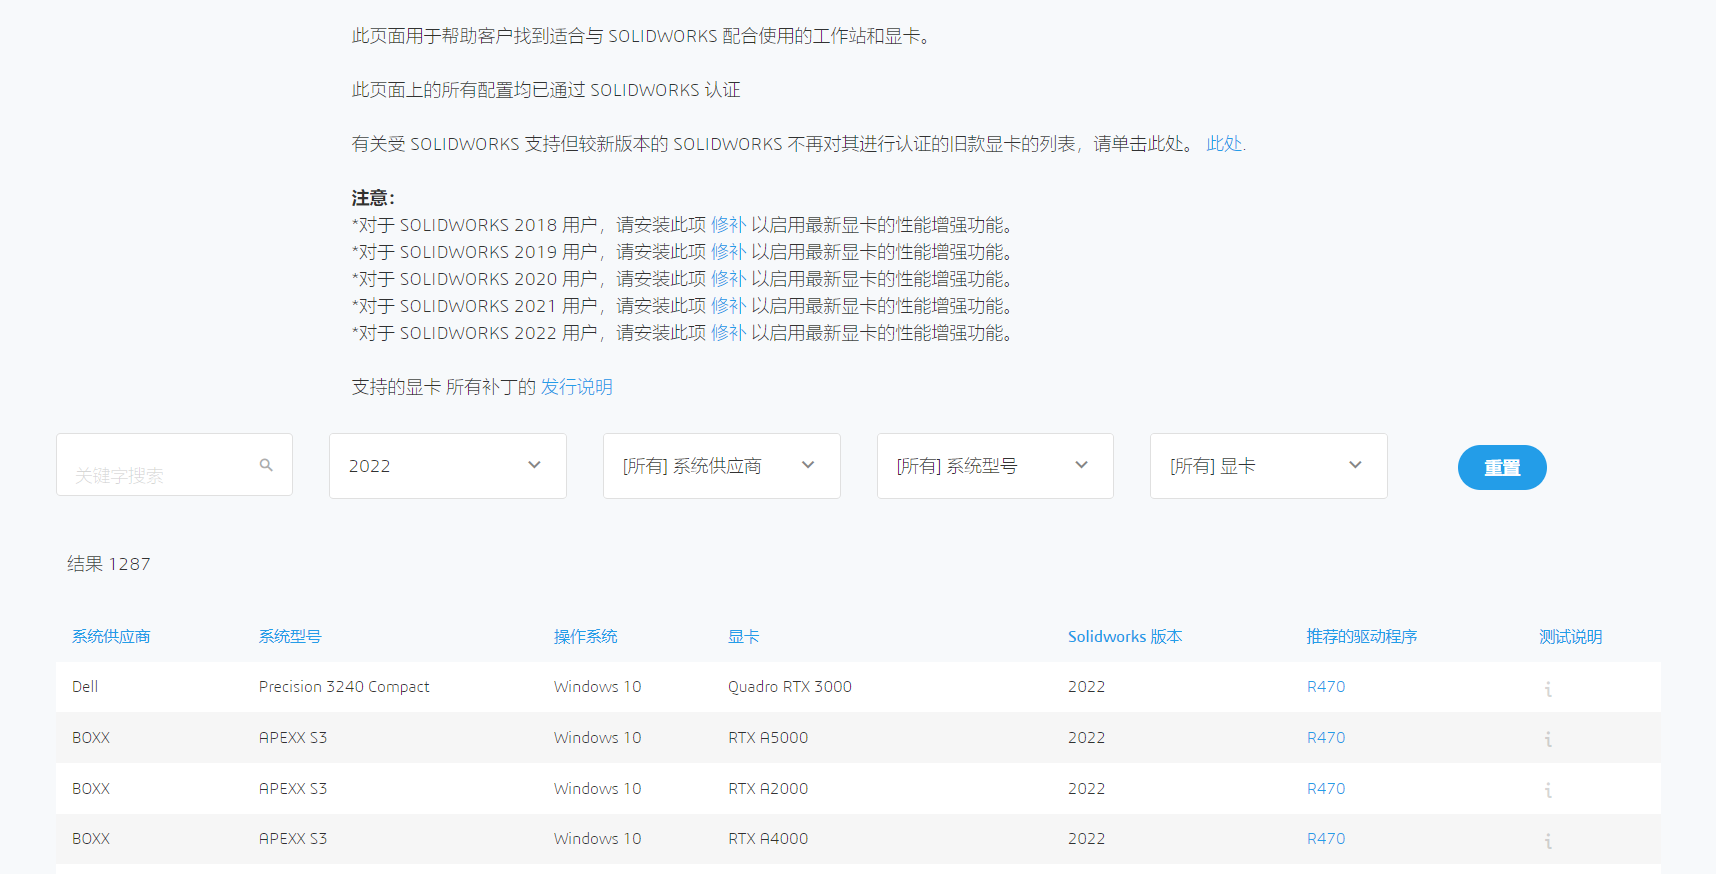Expand the system model dropdown
This screenshot has height=874, width=1716.
(995, 466)
